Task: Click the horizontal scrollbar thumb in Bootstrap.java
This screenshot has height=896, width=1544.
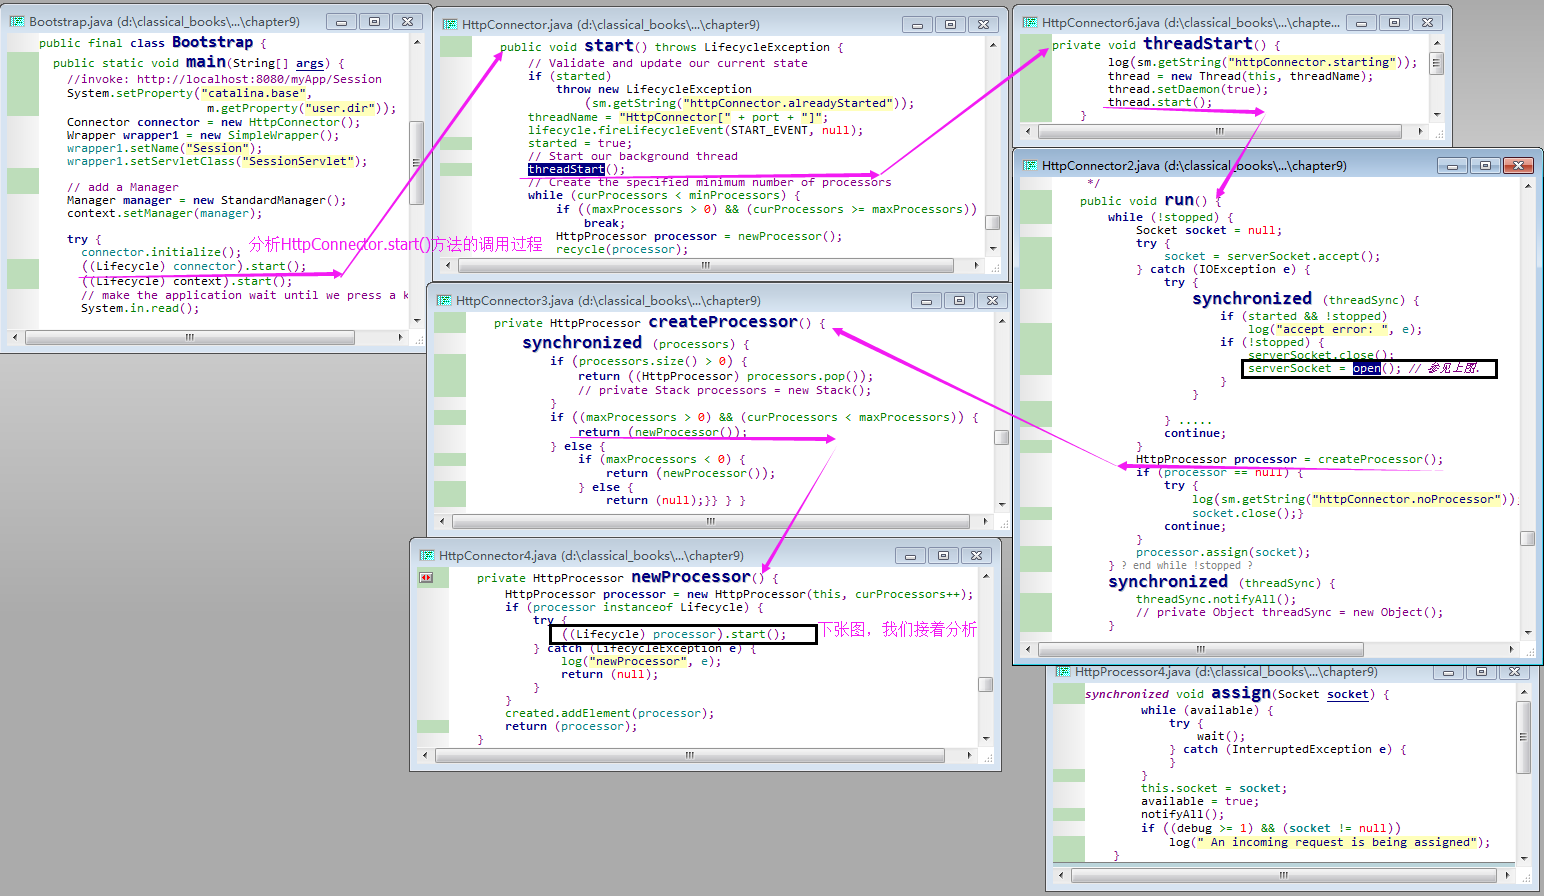Action: 189,337
